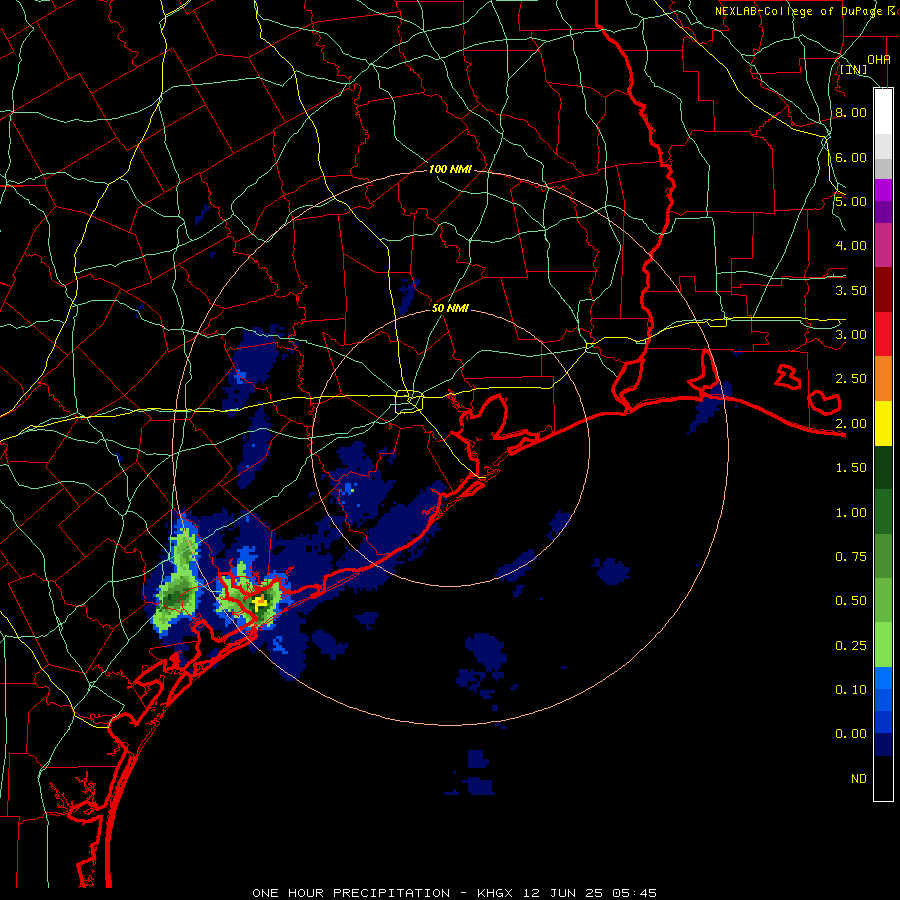Image resolution: width=900 pixels, height=900 pixels.
Task: Click the "50 NMI" range ring label
Action: 450,308
